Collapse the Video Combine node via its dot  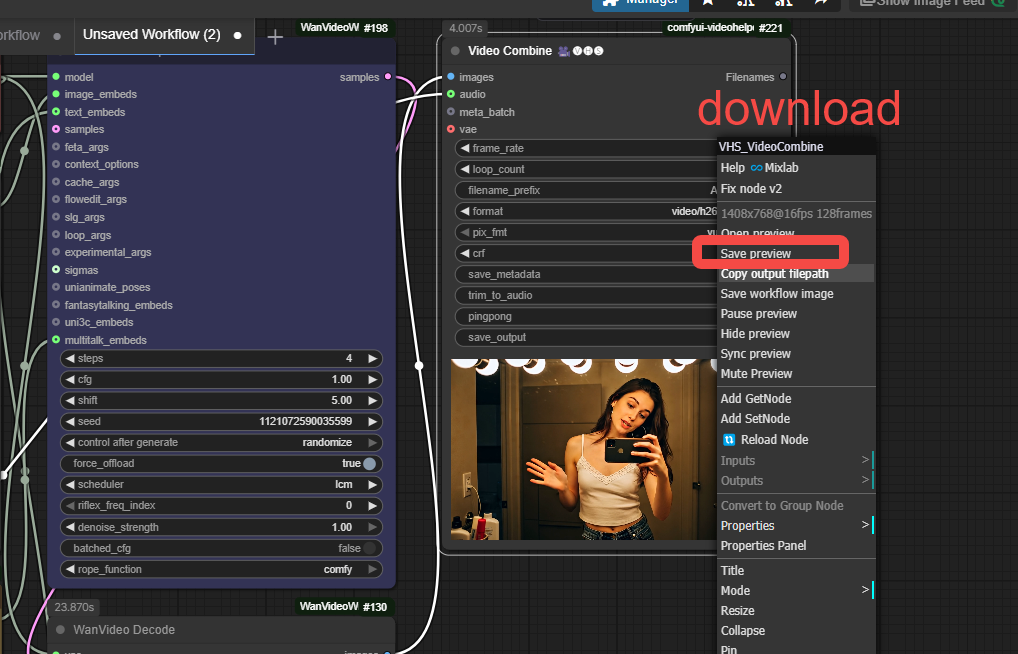(x=455, y=51)
